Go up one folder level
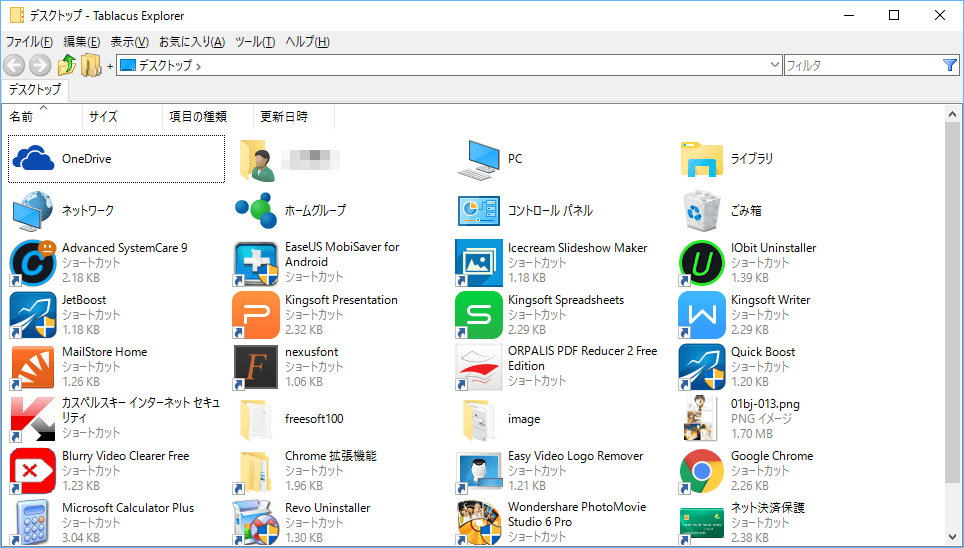This screenshot has width=964, height=548. pyautogui.click(x=66, y=65)
